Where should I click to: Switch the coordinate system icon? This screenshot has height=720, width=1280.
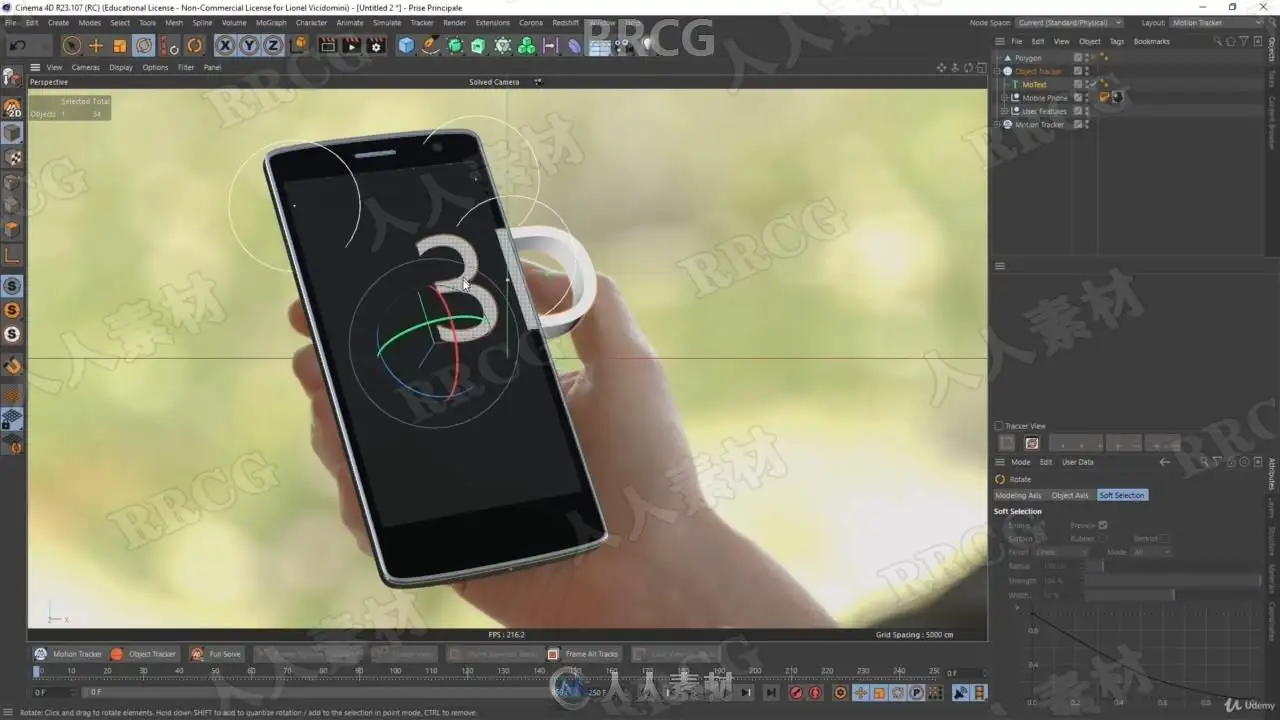click(x=298, y=46)
